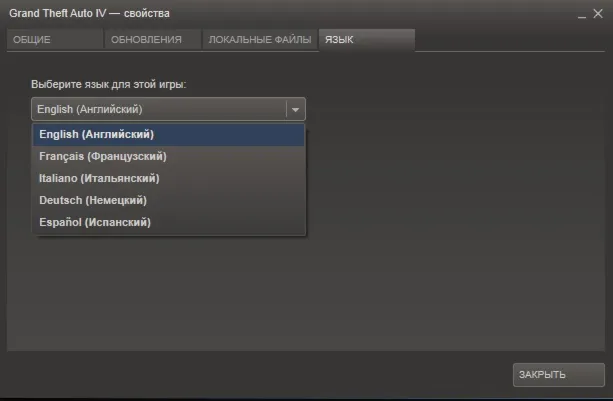Select Español (Испанский) option

[x=168, y=222]
